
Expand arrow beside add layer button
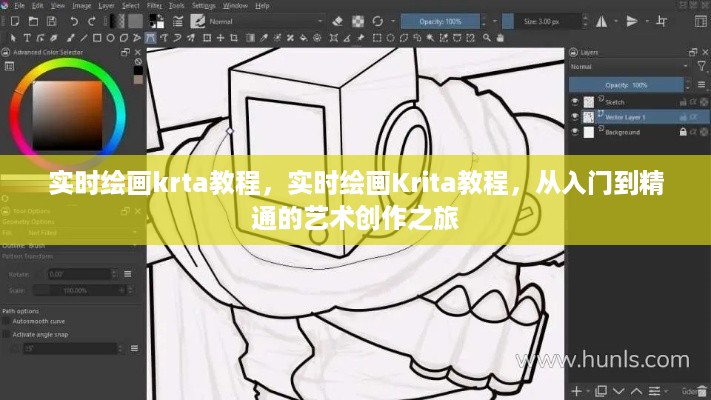[588, 391]
